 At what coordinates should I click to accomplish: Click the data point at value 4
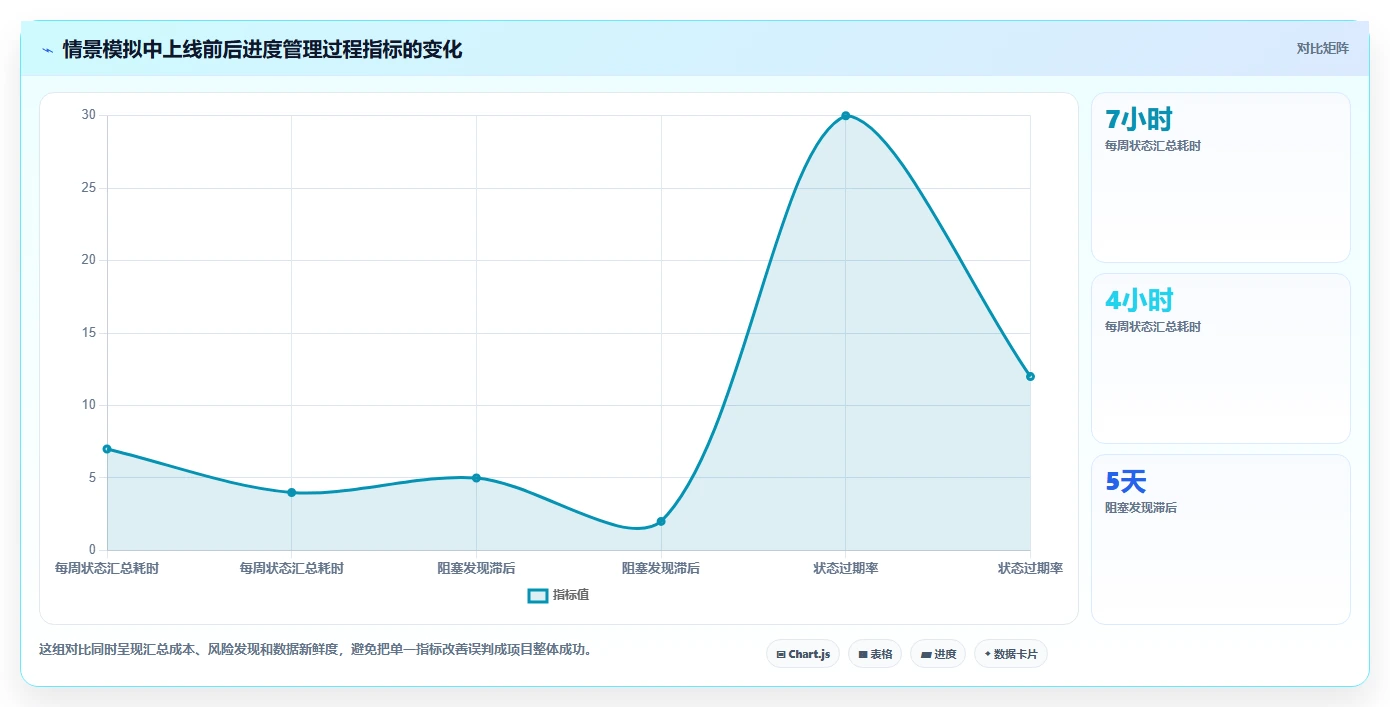292,492
